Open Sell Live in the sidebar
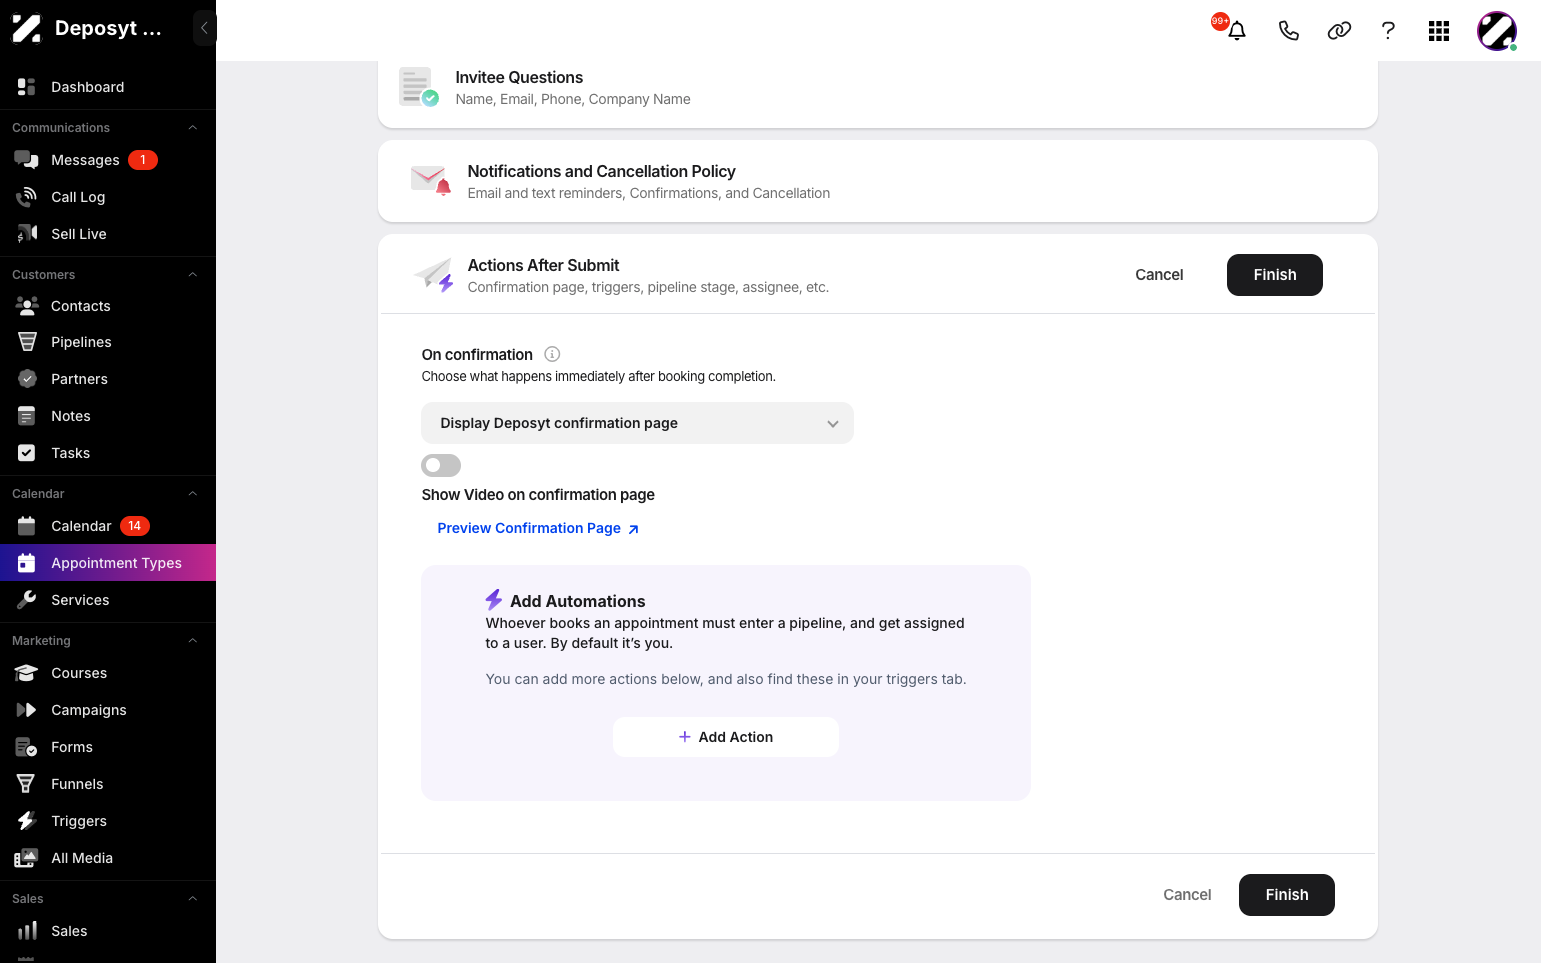 click(108, 234)
